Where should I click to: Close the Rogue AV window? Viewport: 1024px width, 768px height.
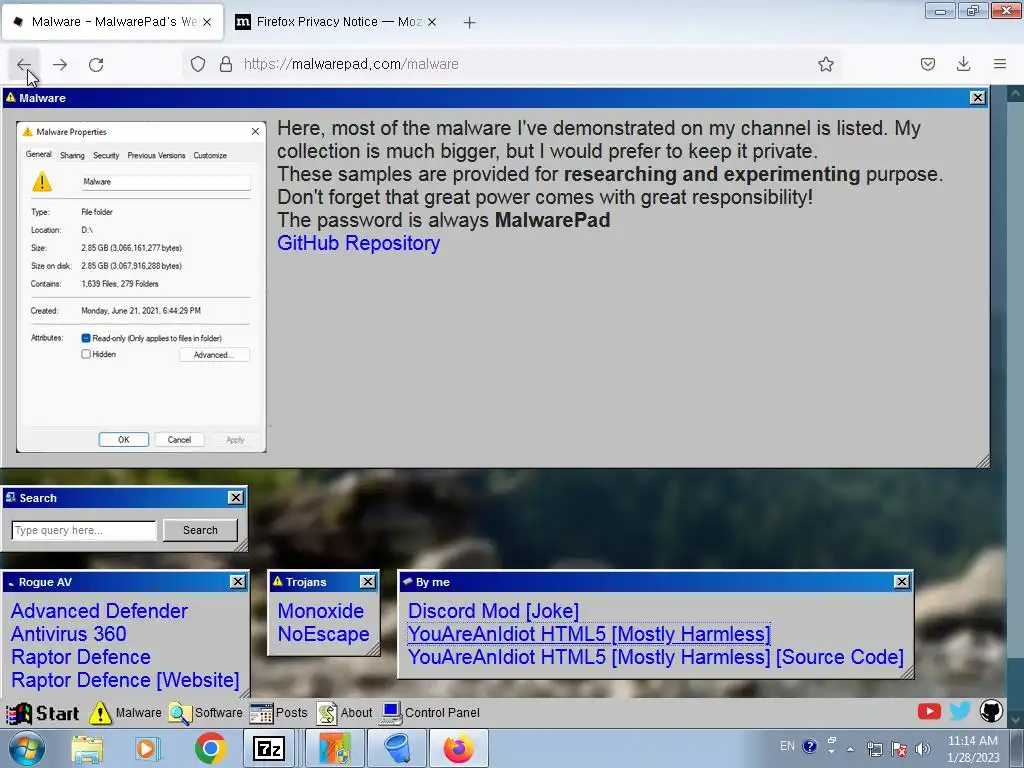point(238,581)
